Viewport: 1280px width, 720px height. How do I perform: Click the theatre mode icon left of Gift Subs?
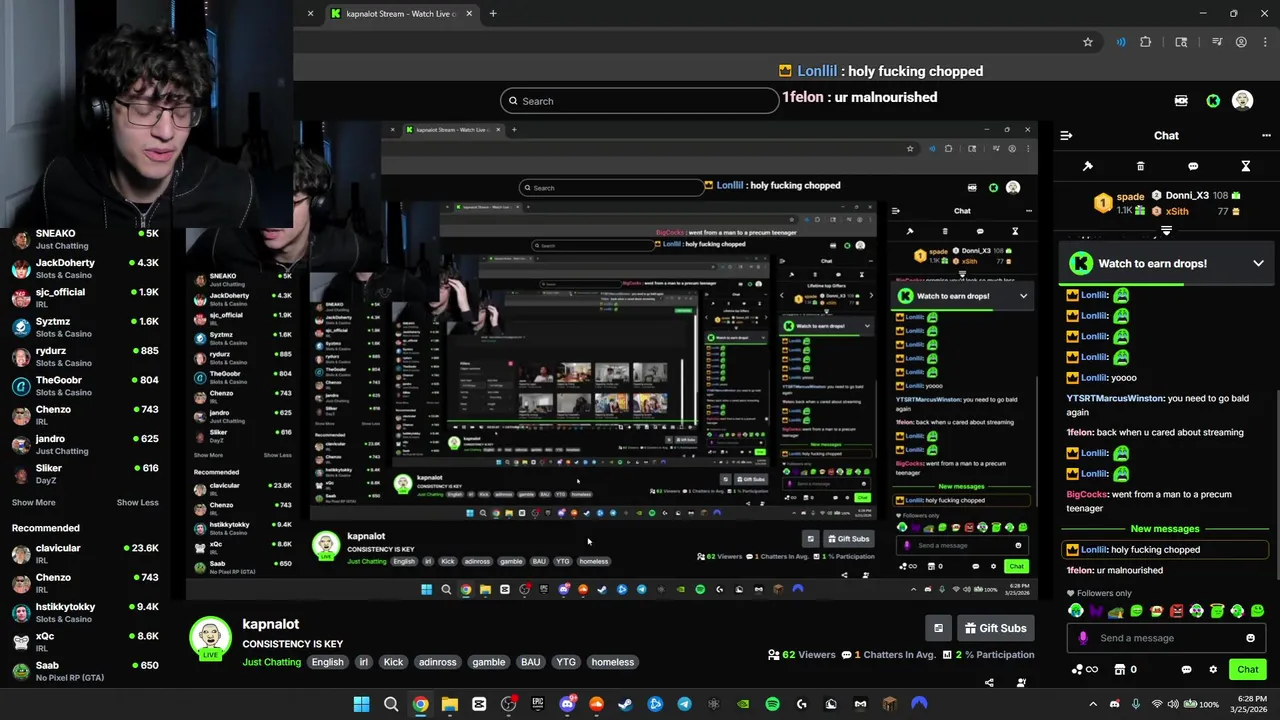click(x=938, y=628)
